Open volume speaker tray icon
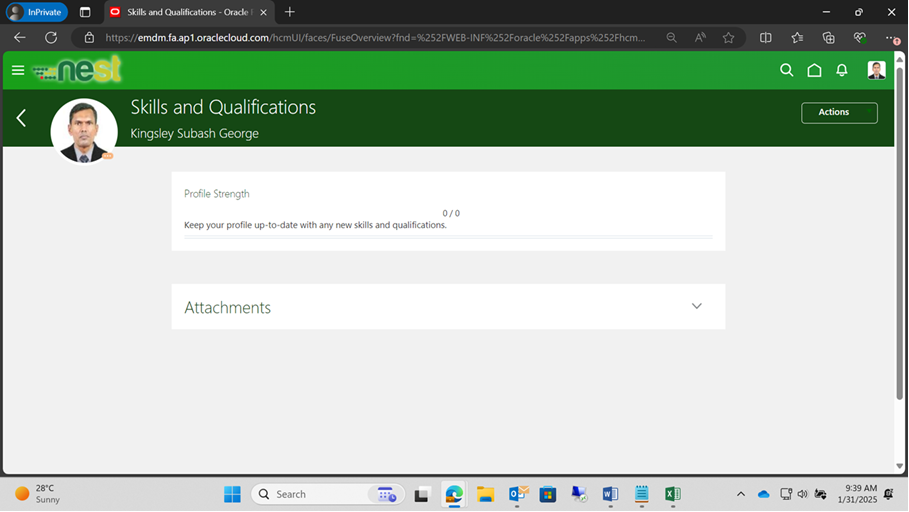 click(x=802, y=494)
